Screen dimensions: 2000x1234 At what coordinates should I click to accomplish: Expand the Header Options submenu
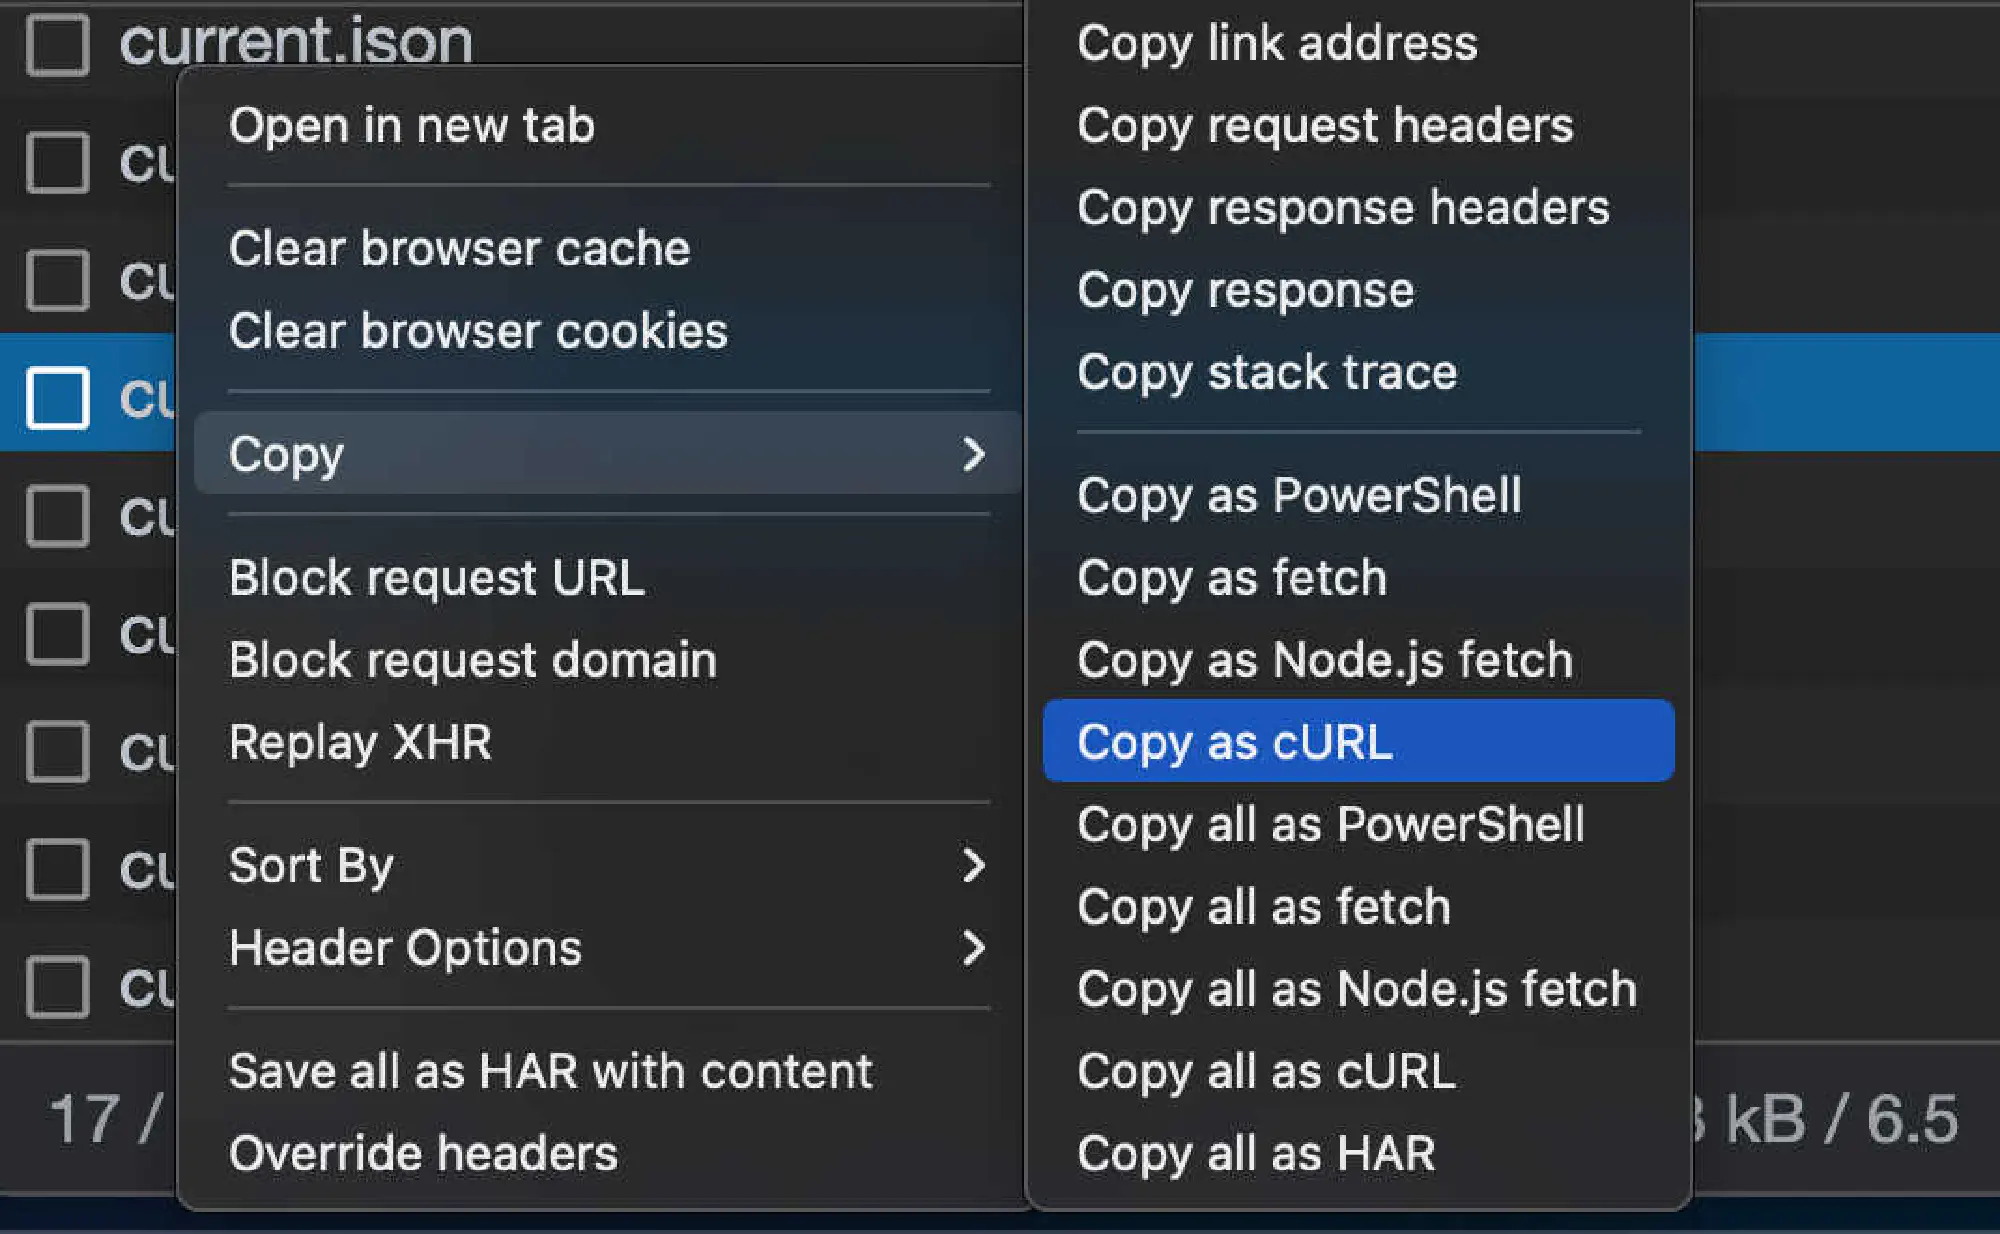click(974, 949)
